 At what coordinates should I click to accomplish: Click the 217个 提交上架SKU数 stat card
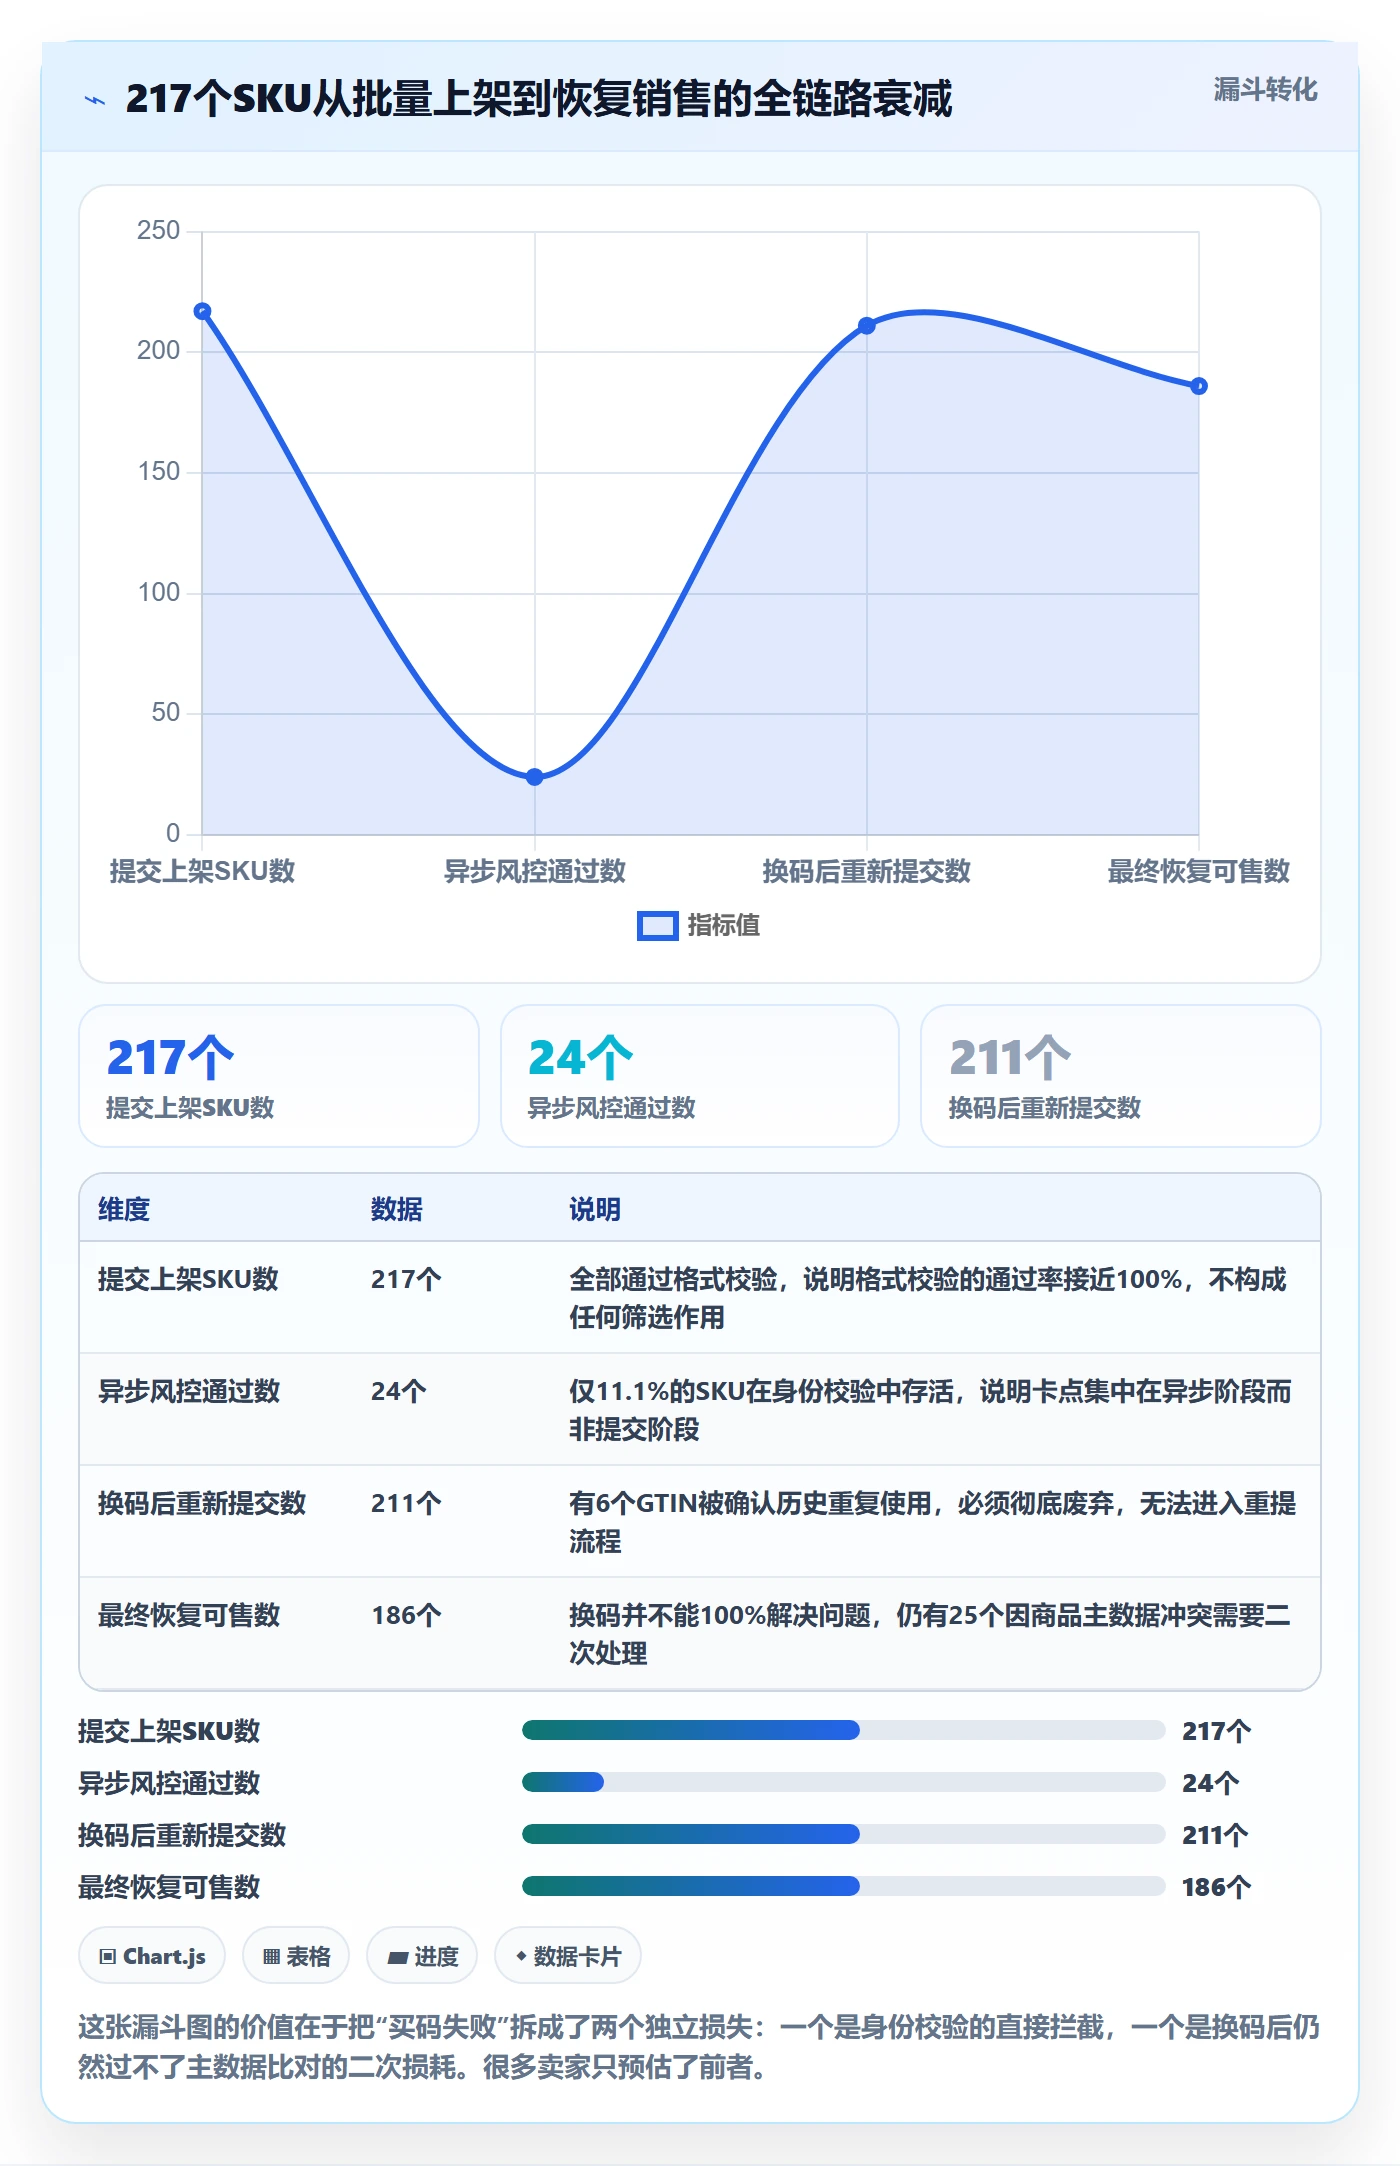click(279, 1076)
